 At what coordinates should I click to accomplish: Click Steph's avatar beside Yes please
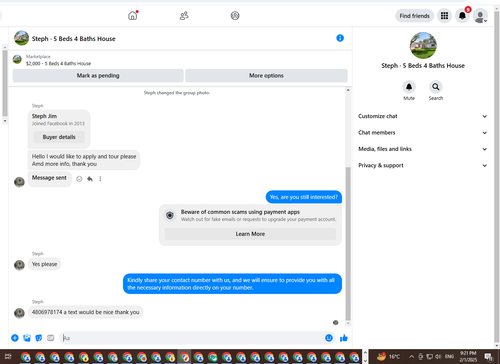tap(19, 265)
